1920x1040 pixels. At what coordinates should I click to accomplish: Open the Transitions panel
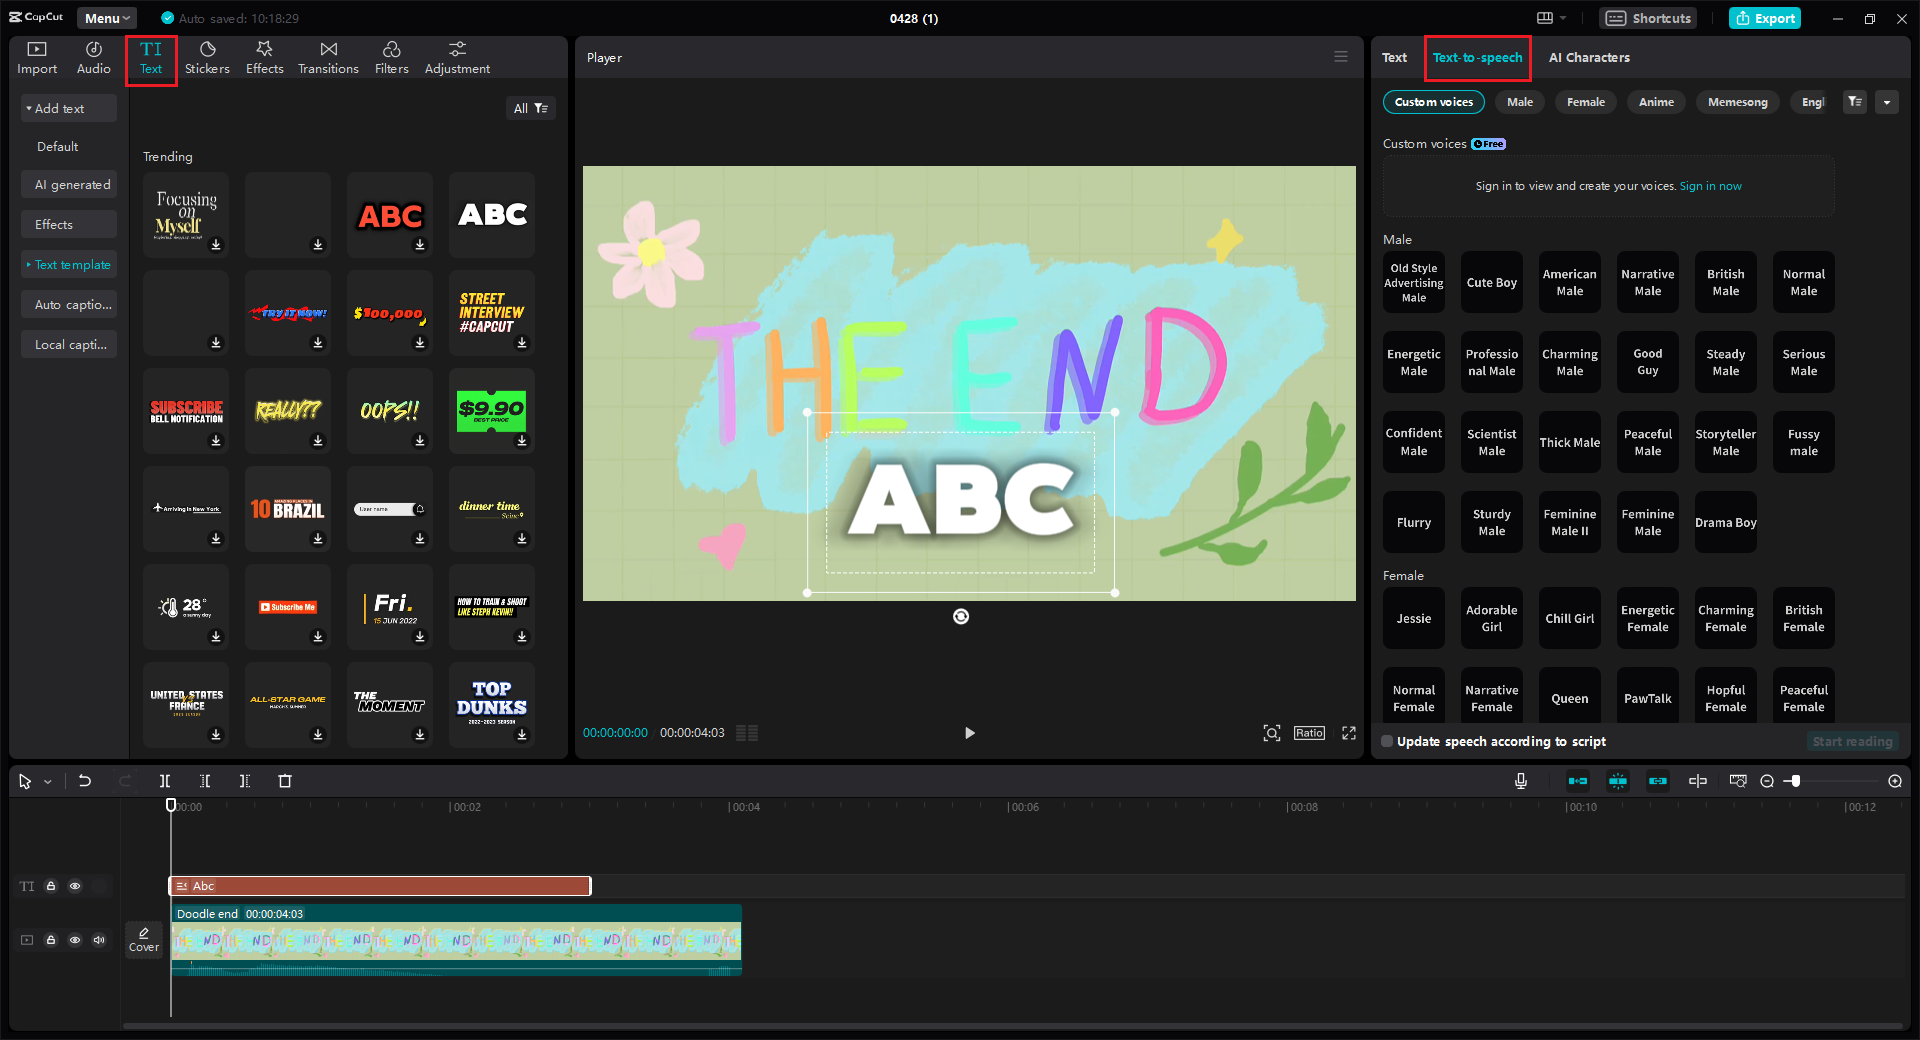pos(328,59)
